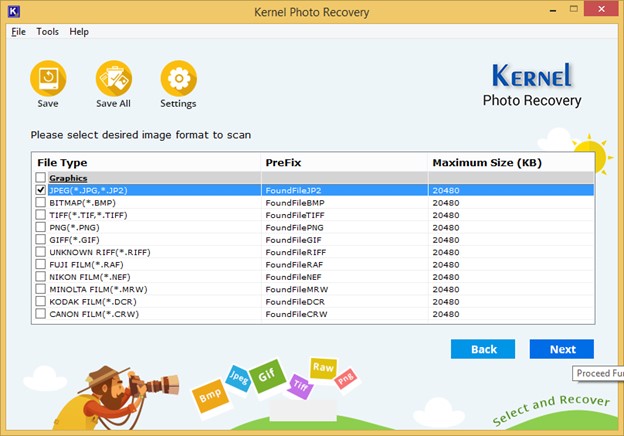Select the FoundFileRIFF prefix cell

[345, 252]
